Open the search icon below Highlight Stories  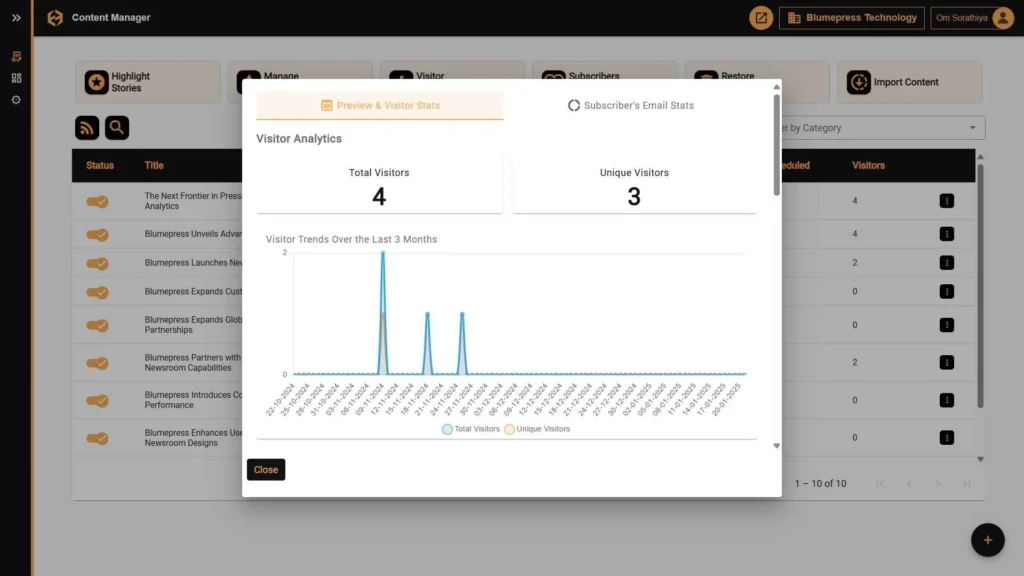(x=118, y=128)
